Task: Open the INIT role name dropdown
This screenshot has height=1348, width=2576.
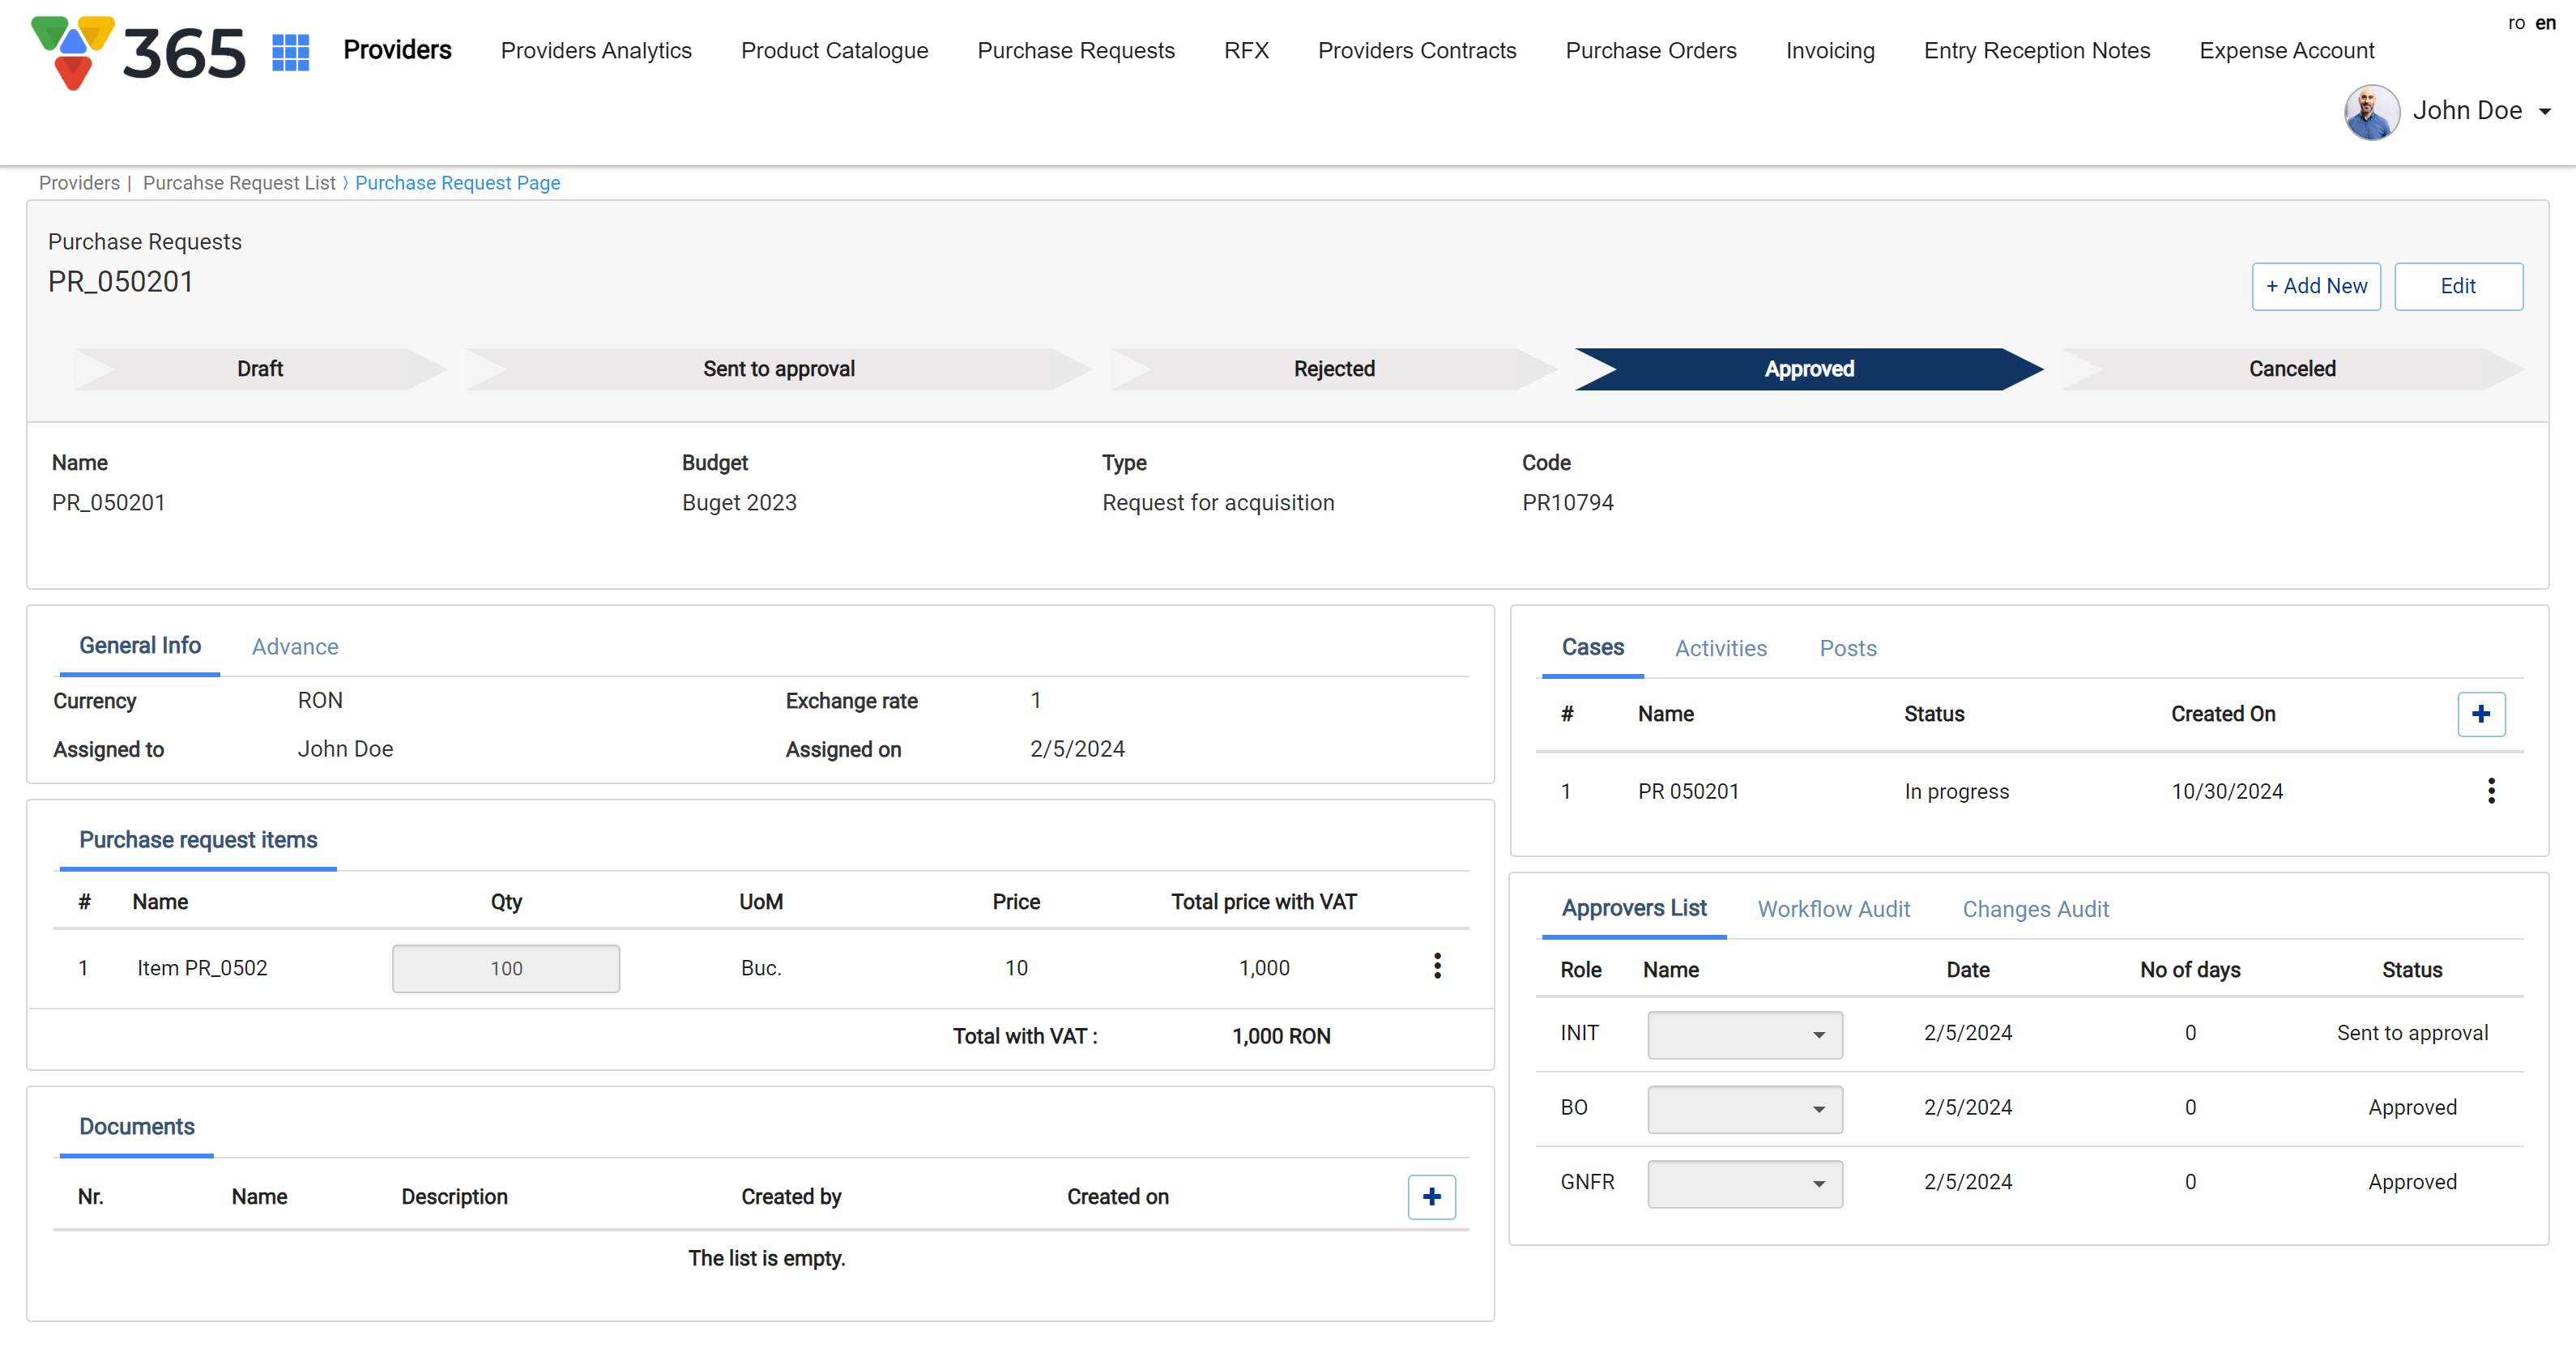Action: [x=1744, y=1034]
